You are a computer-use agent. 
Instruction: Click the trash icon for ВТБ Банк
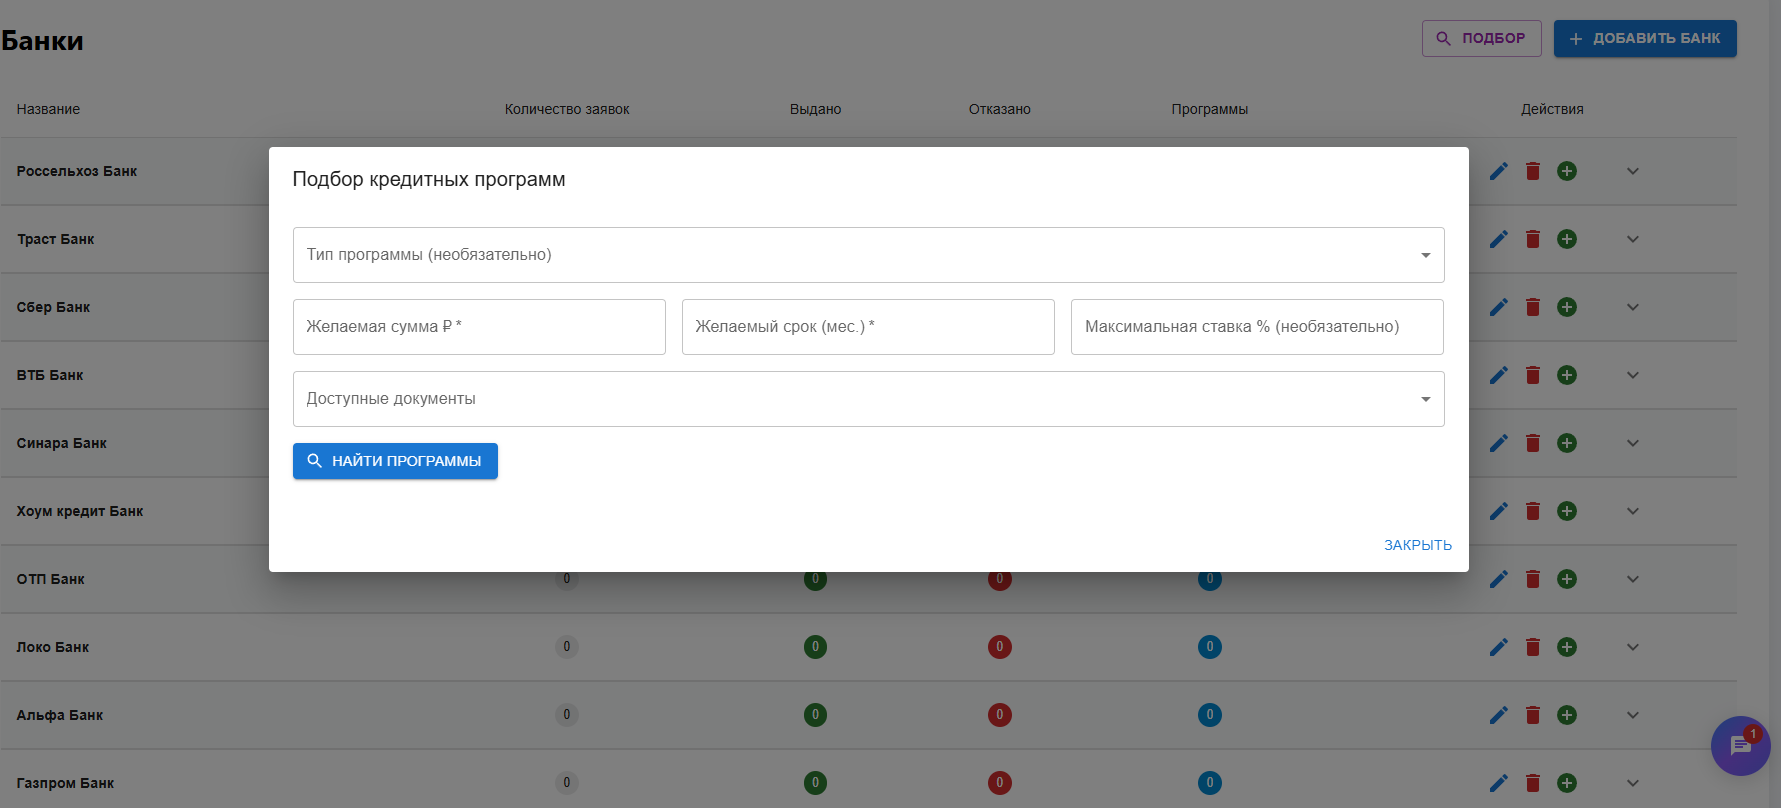[1532, 375]
